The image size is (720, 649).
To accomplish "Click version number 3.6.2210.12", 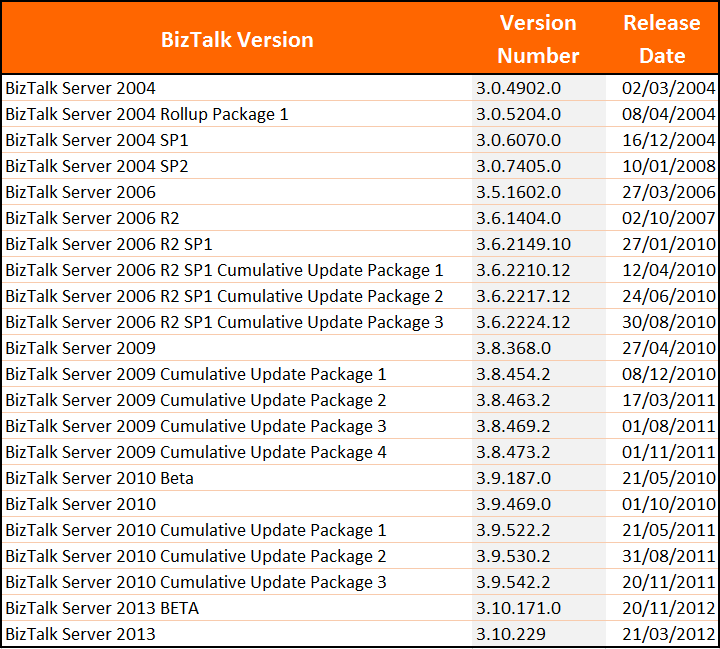I will pos(523,270).
